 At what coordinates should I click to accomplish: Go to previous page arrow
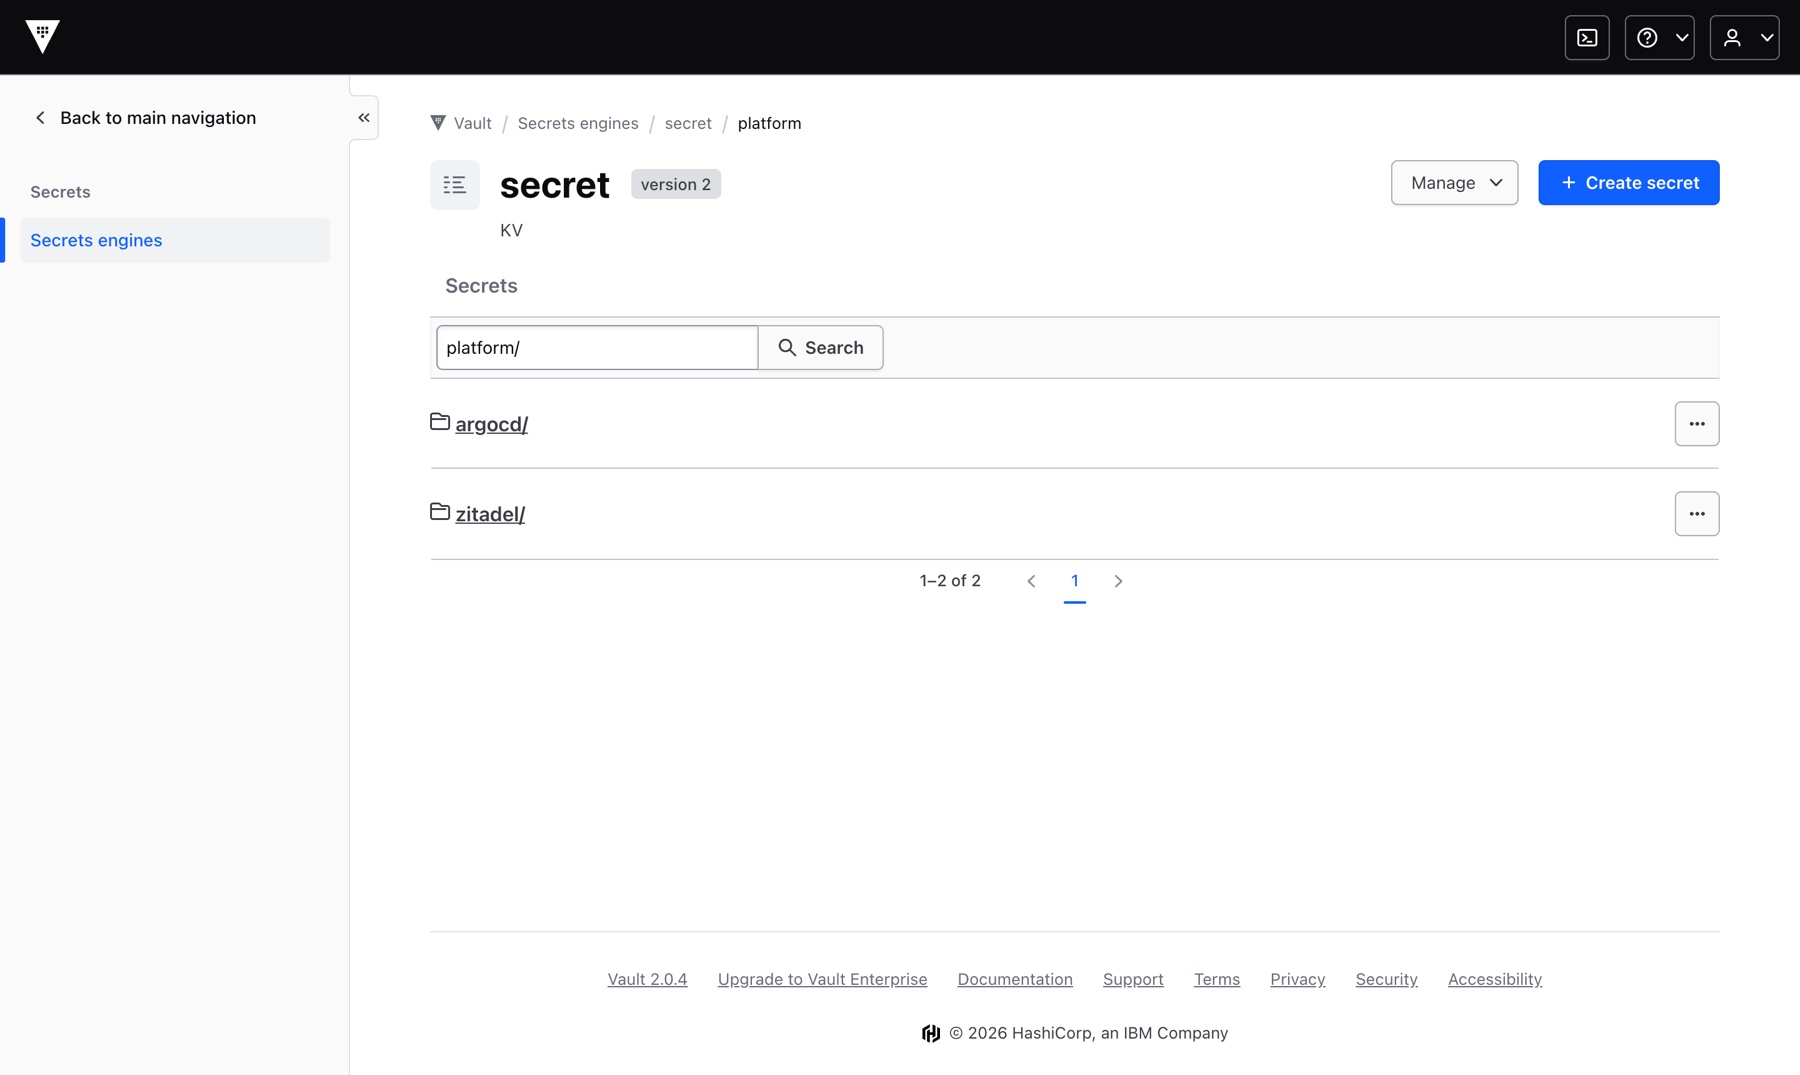[1031, 581]
